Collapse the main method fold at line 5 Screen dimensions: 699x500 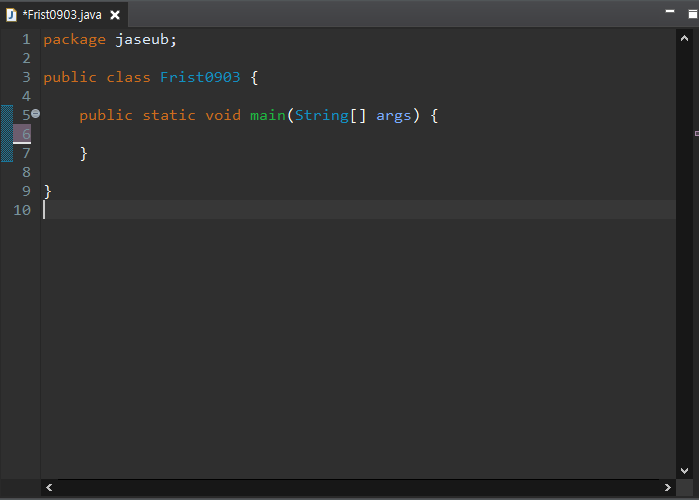(x=36, y=114)
